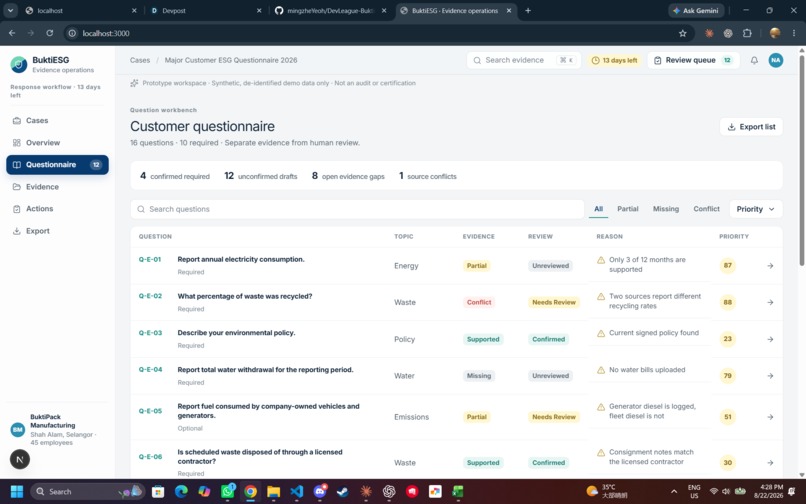Click "What percentage of waste was recycled?"

click(x=245, y=296)
